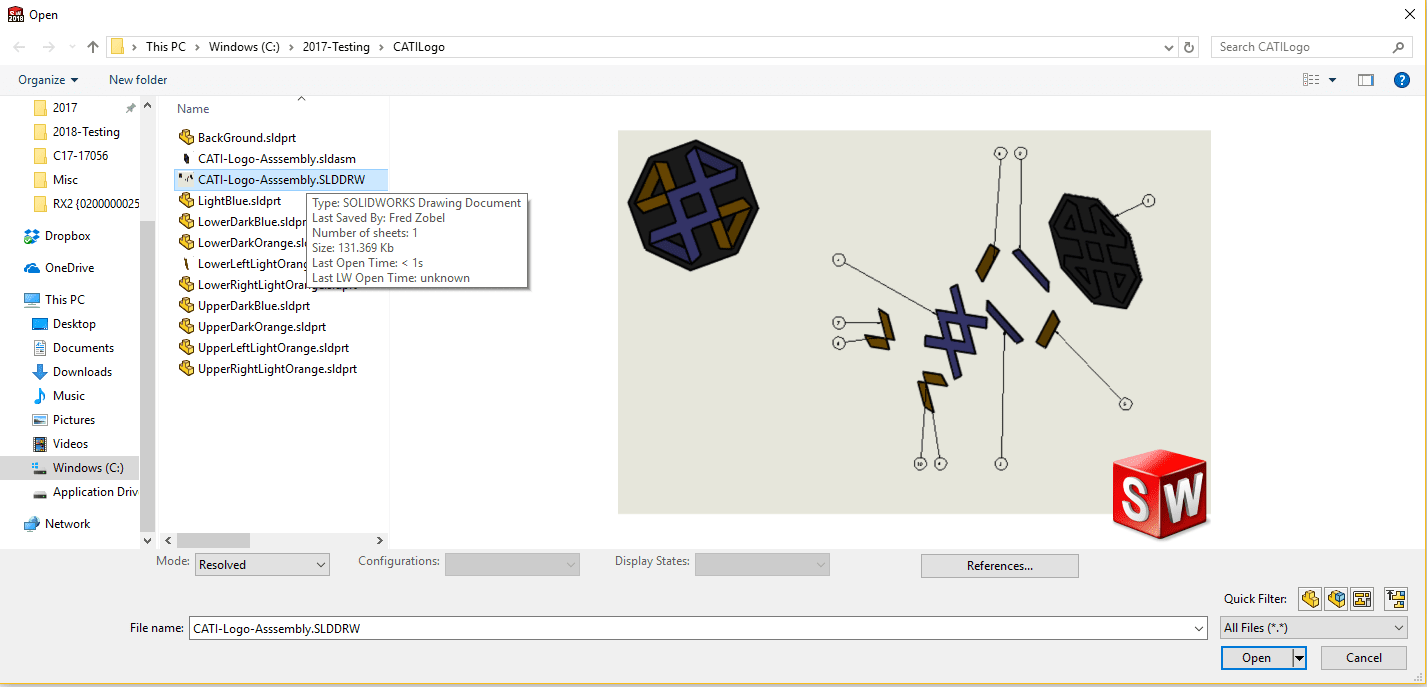The image size is (1427, 687).
Task: Open the All Files type filter dropdown
Action: pyautogui.click(x=1314, y=628)
